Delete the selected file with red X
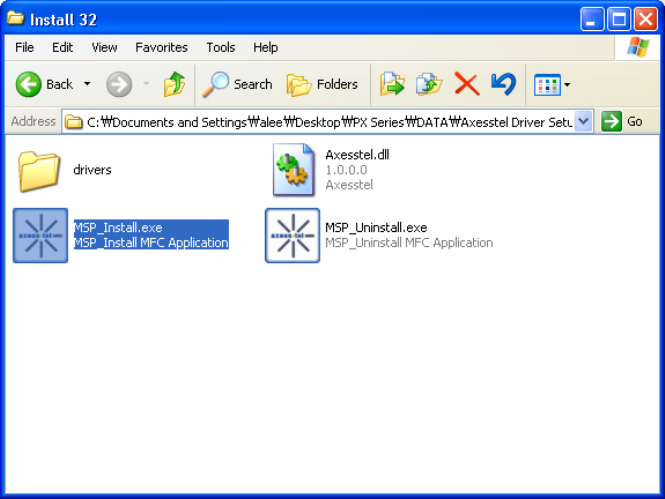The width and height of the screenshot is (665, 499). pyautogui.click(x=467, y=84)
